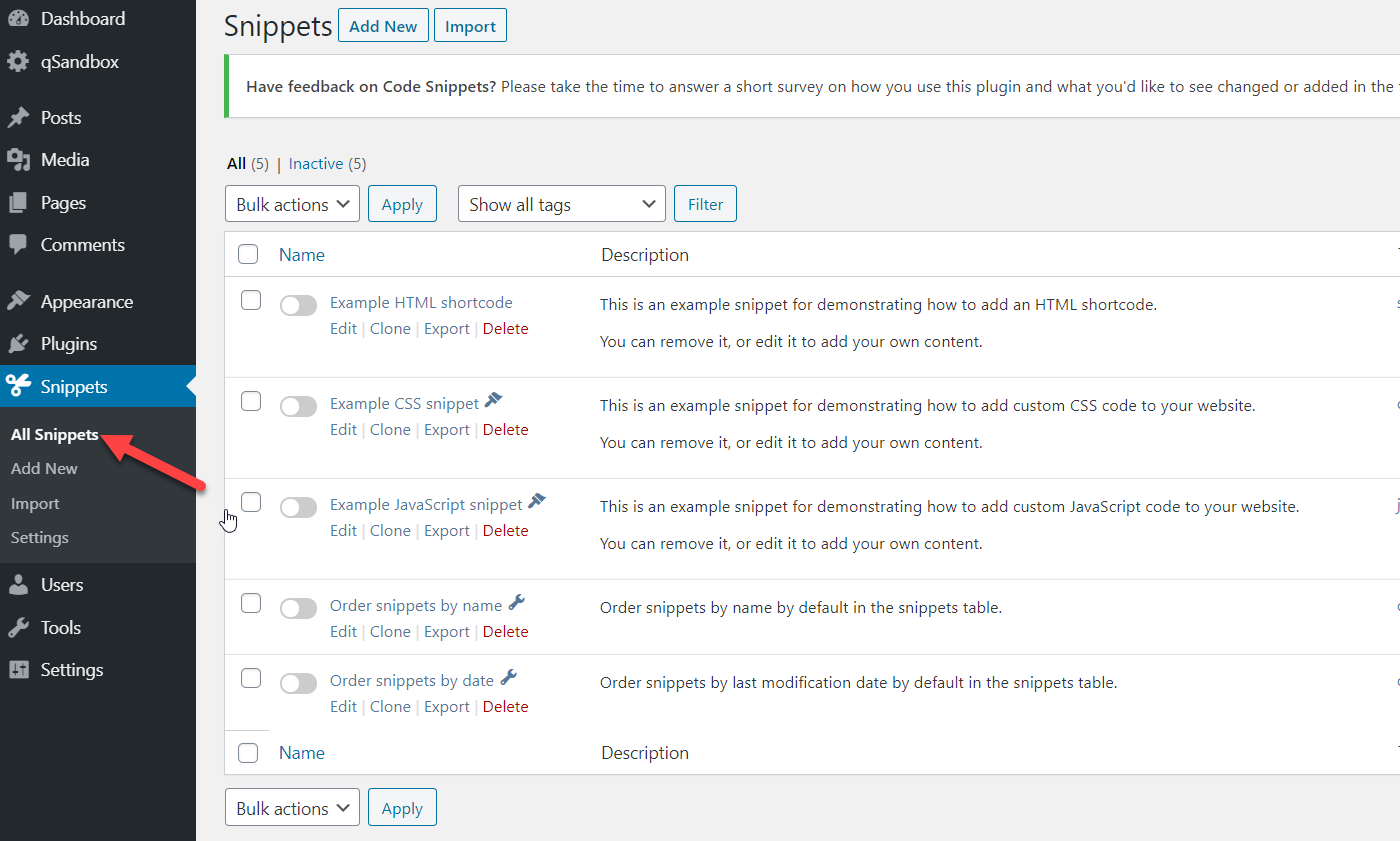Click the qSandbox gear icon
The width and height of the screenshot is (1400, 841).
tap(18, 62)
